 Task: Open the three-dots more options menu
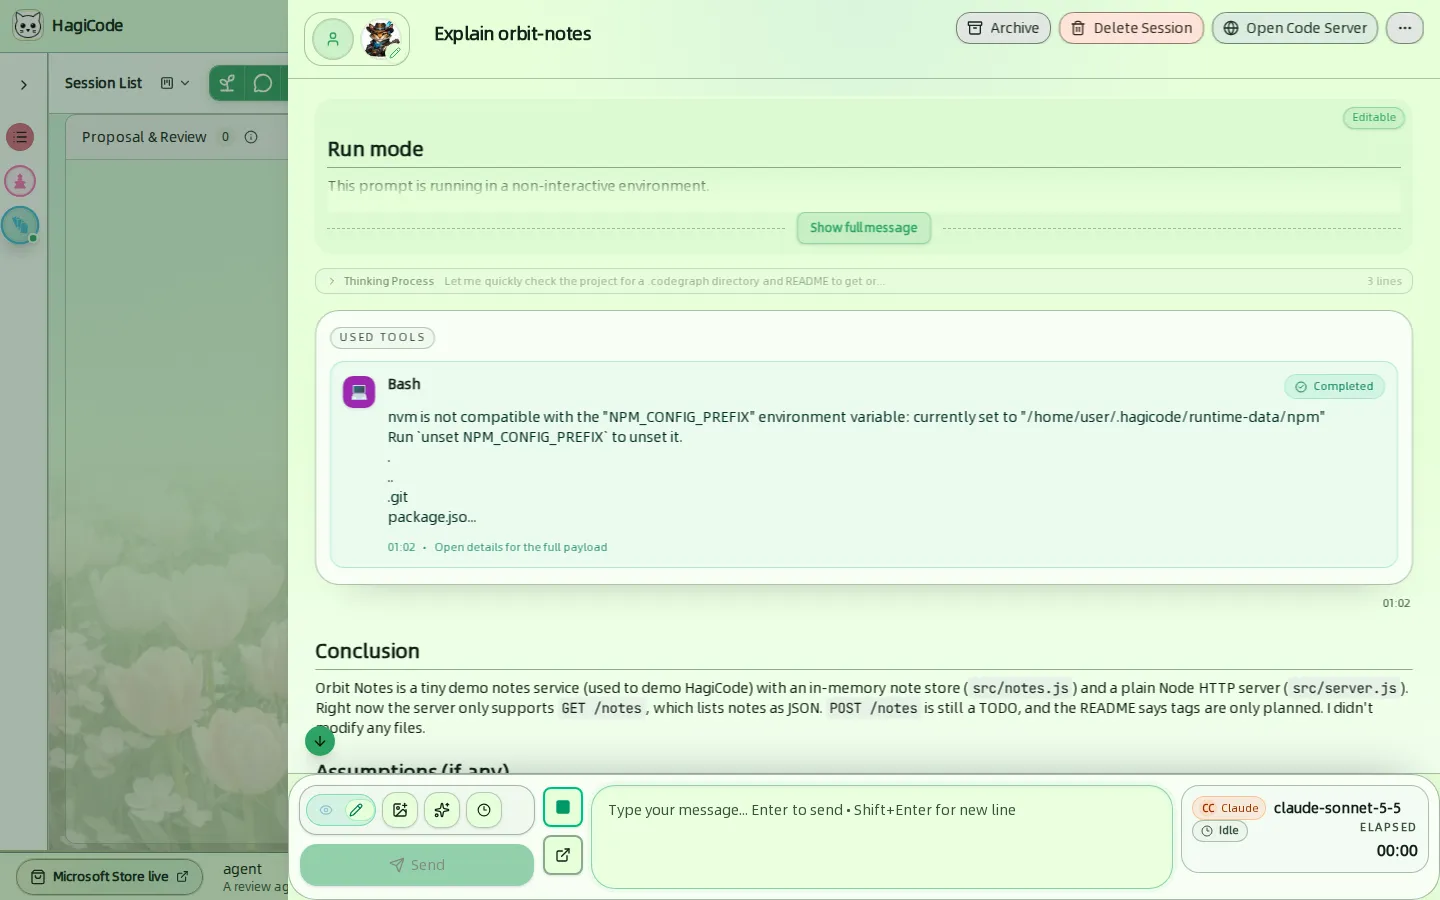(x=1405, y=28)
